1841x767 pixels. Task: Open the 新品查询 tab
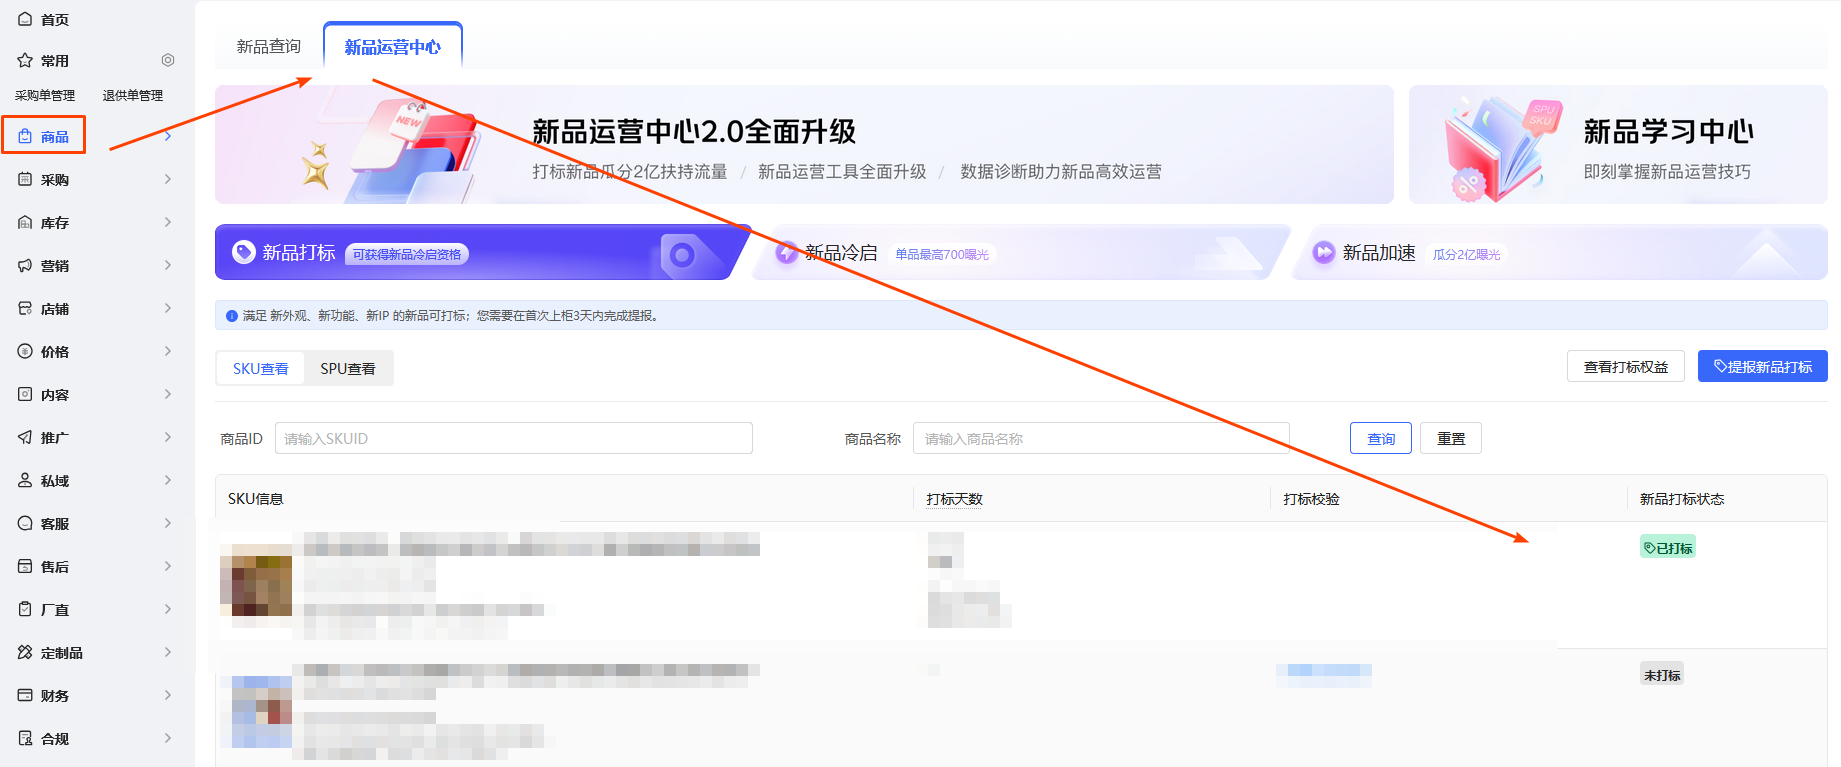pyautogui.click(x=268, y=47)
